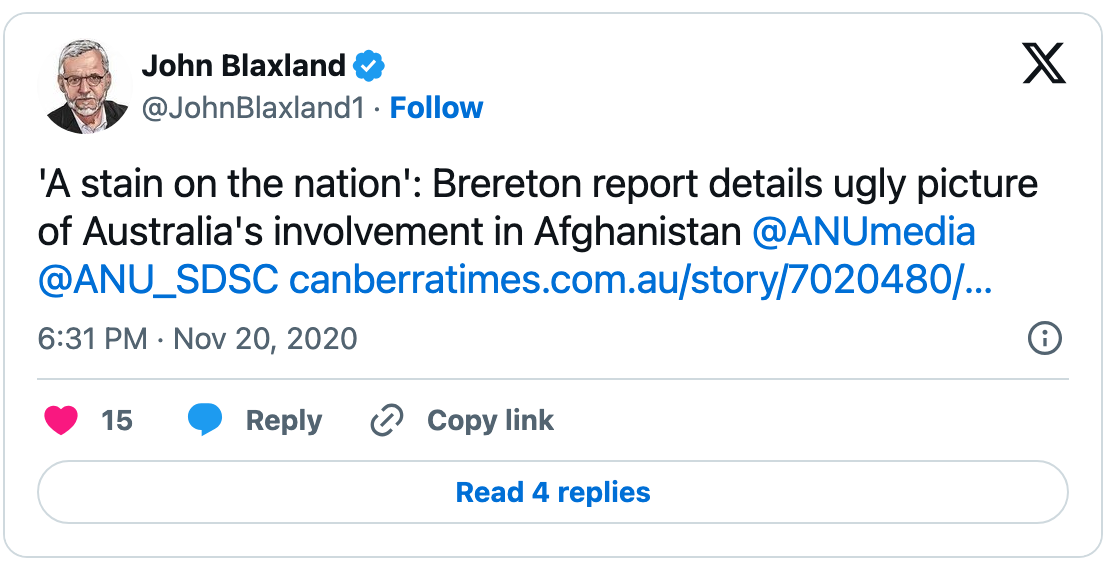The width and height of the screenshot is (1114, 566).
Task: Click the like count 15
Action: [117, 421]
